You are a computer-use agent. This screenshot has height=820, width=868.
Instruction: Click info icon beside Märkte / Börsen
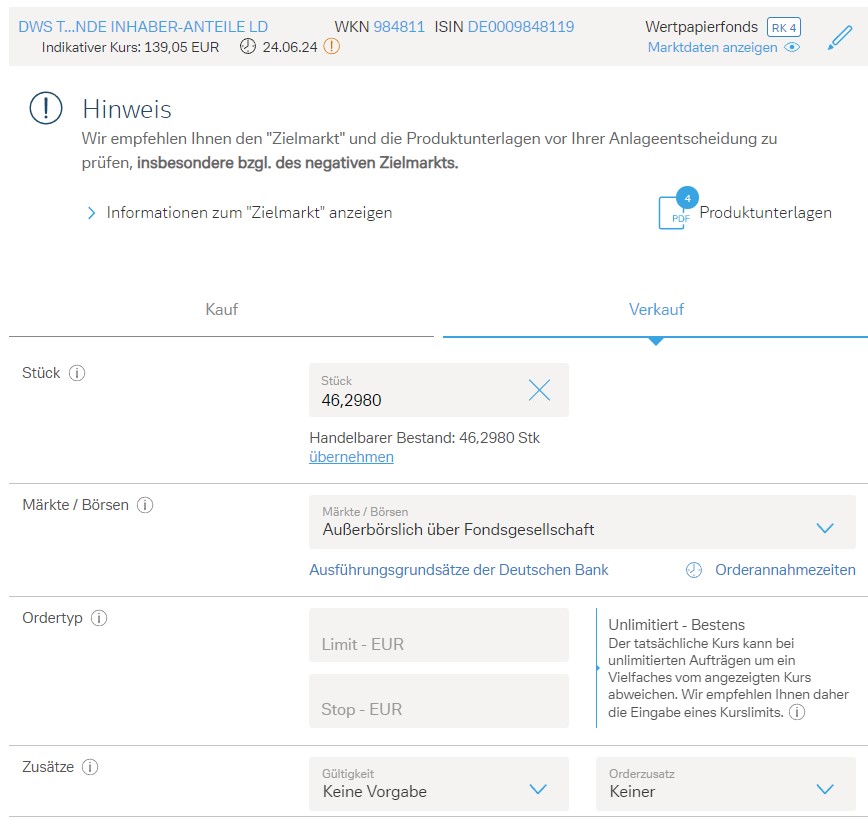click(x=145, y=505)
